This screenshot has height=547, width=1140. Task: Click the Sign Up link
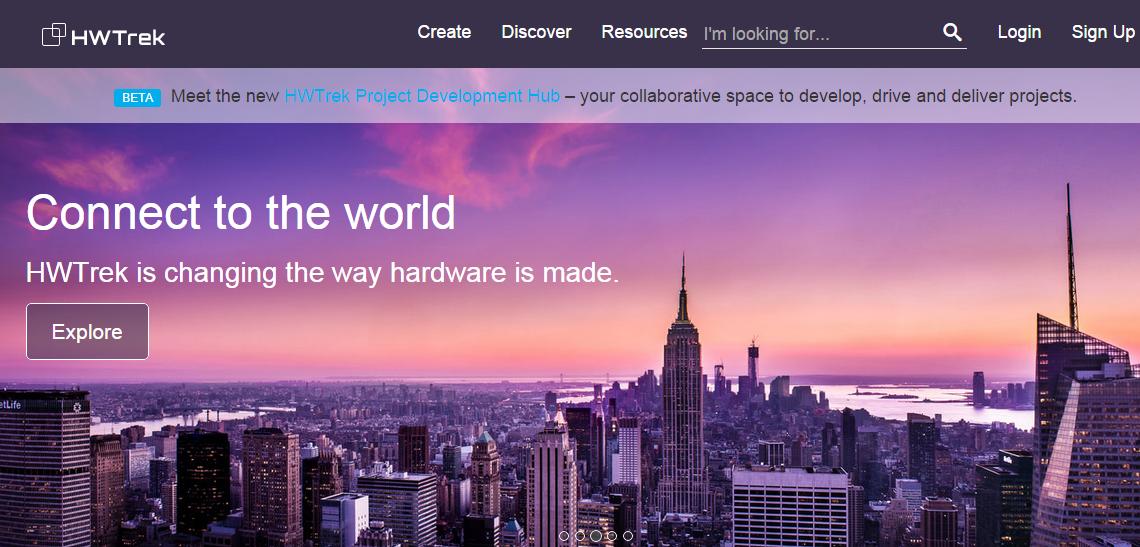(x=1103, y=32)
